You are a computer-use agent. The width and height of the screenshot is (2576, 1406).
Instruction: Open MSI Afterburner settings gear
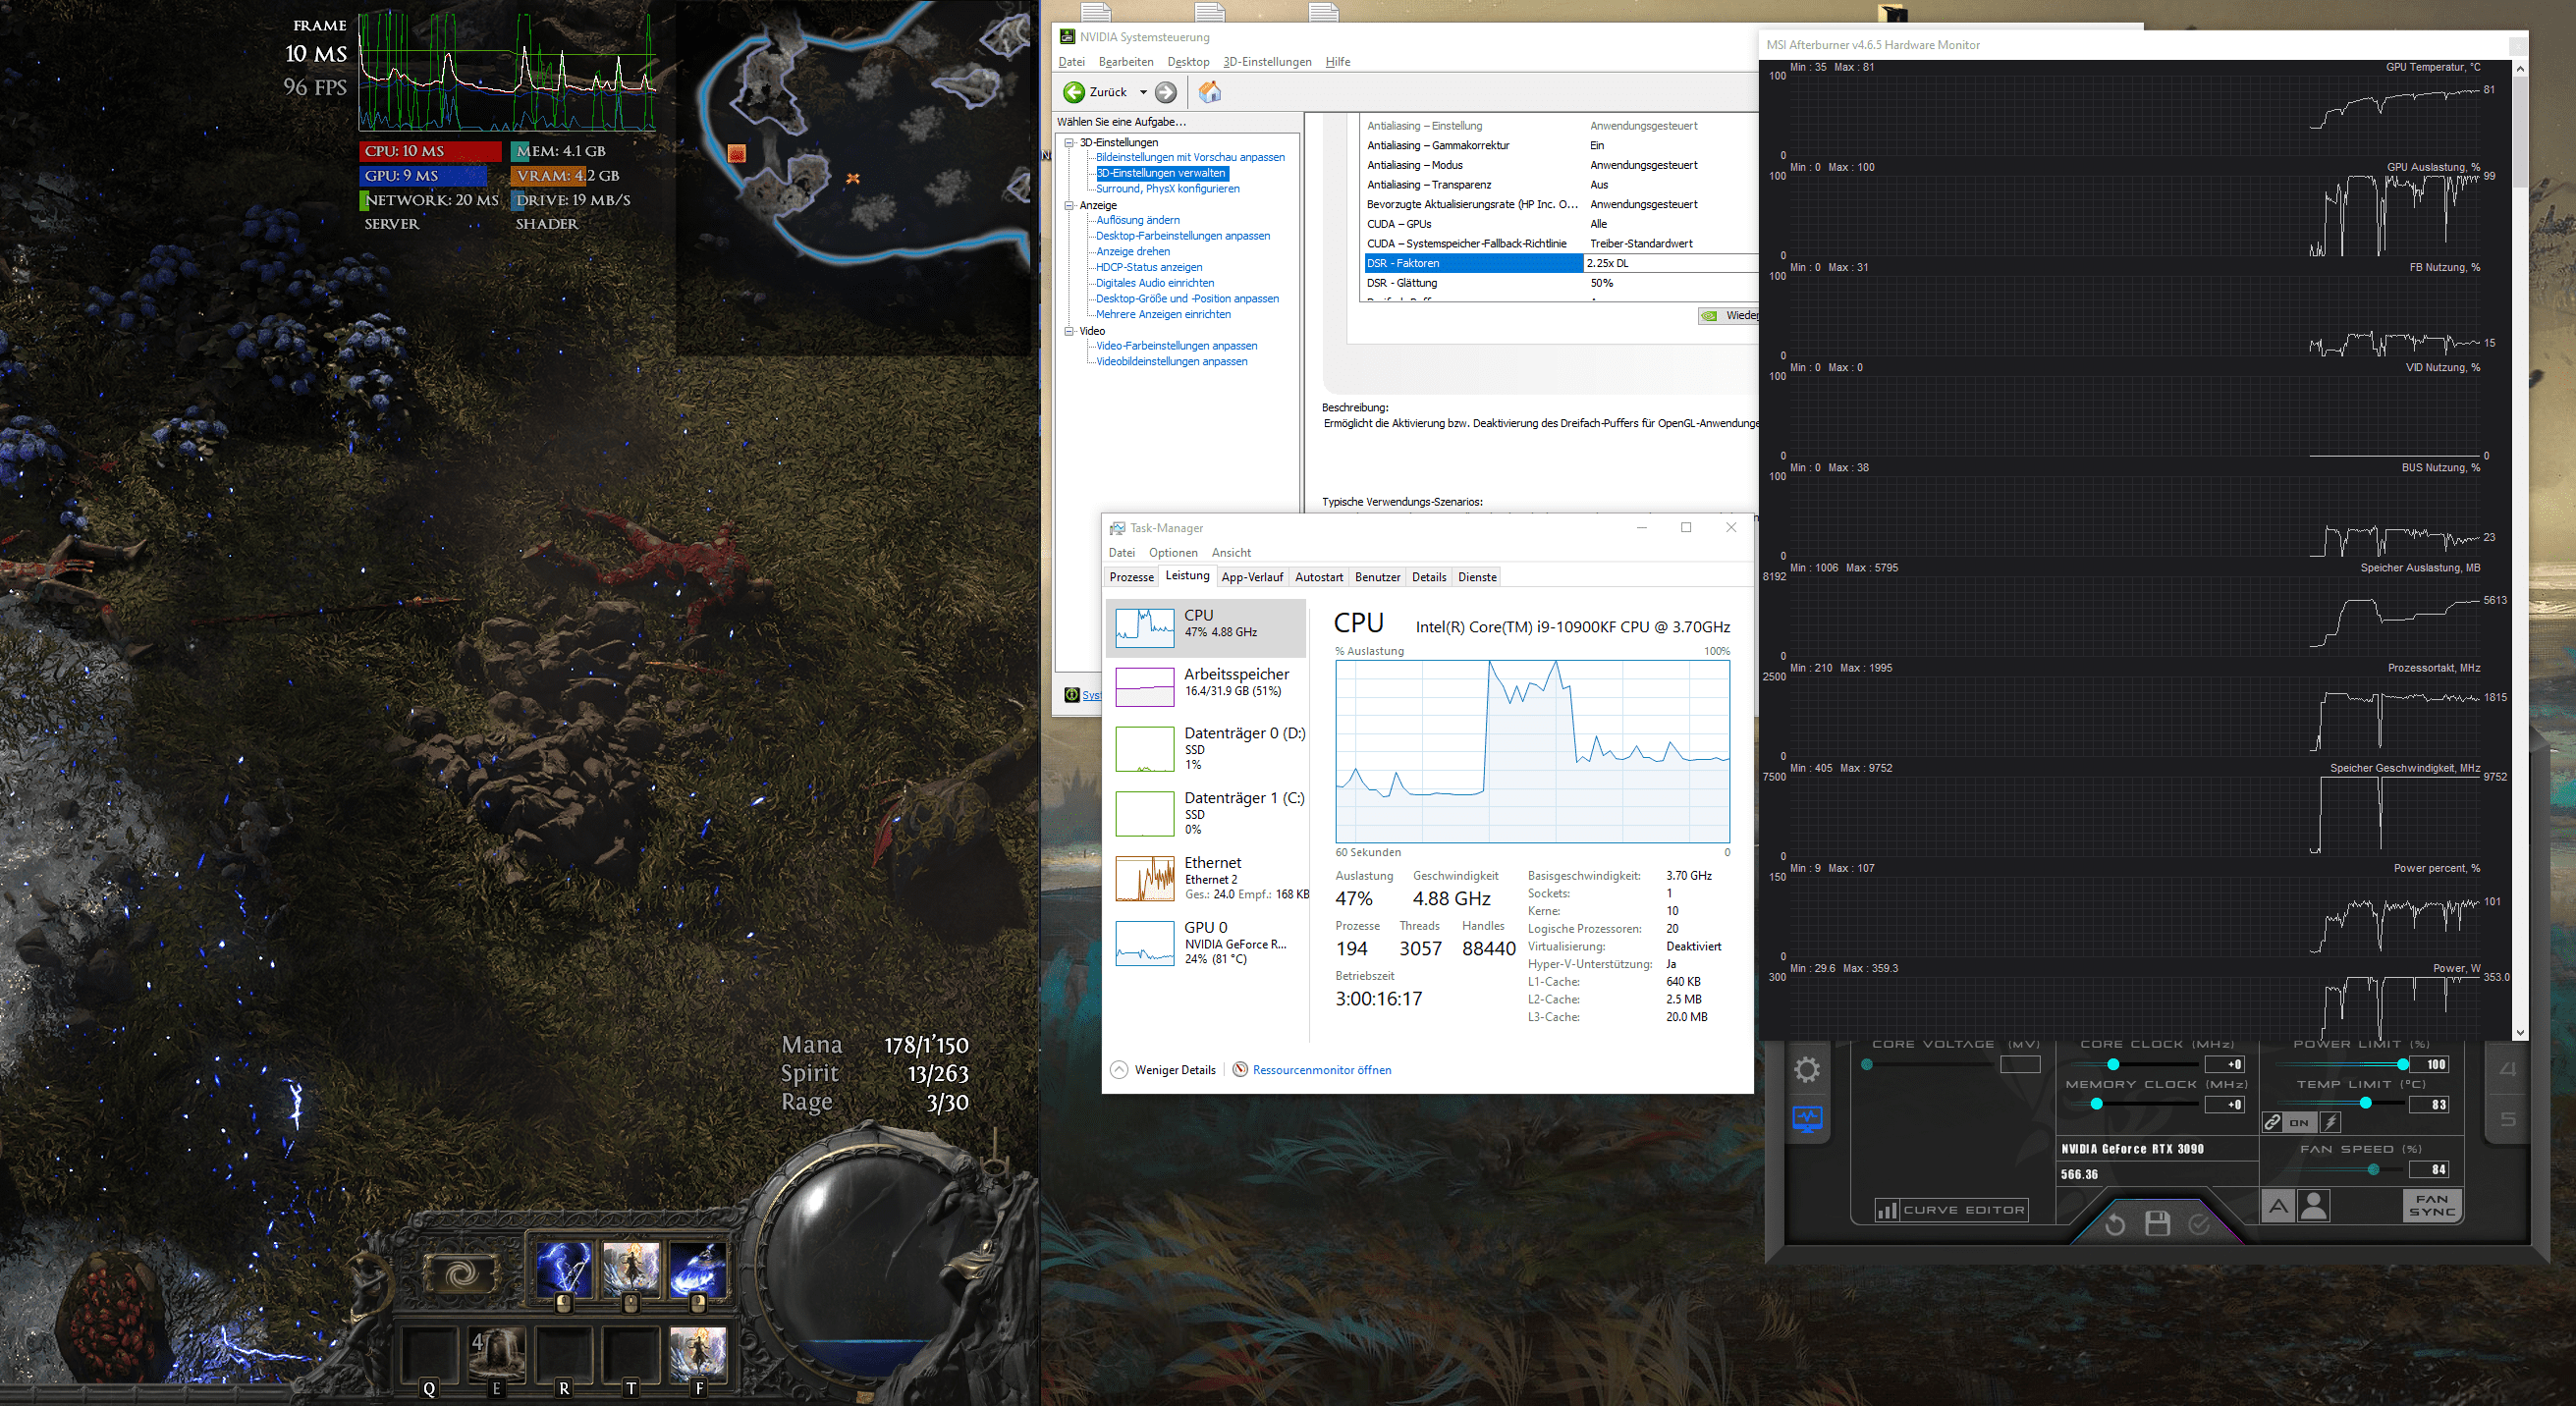pyautogui.click(x=1807, y=1070)
